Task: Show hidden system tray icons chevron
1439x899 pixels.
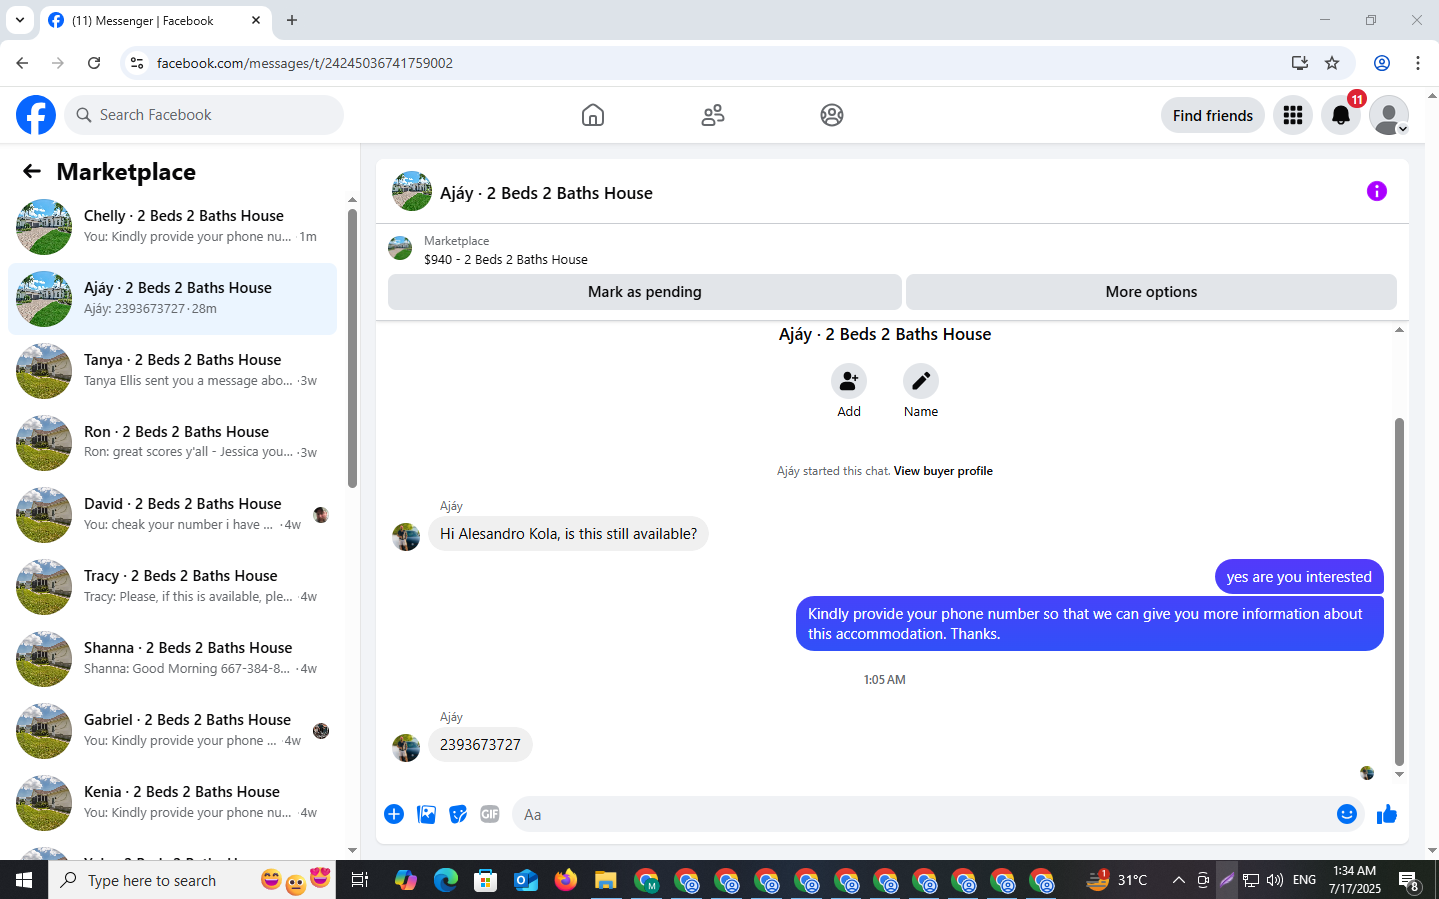Action: [1178, 880]
